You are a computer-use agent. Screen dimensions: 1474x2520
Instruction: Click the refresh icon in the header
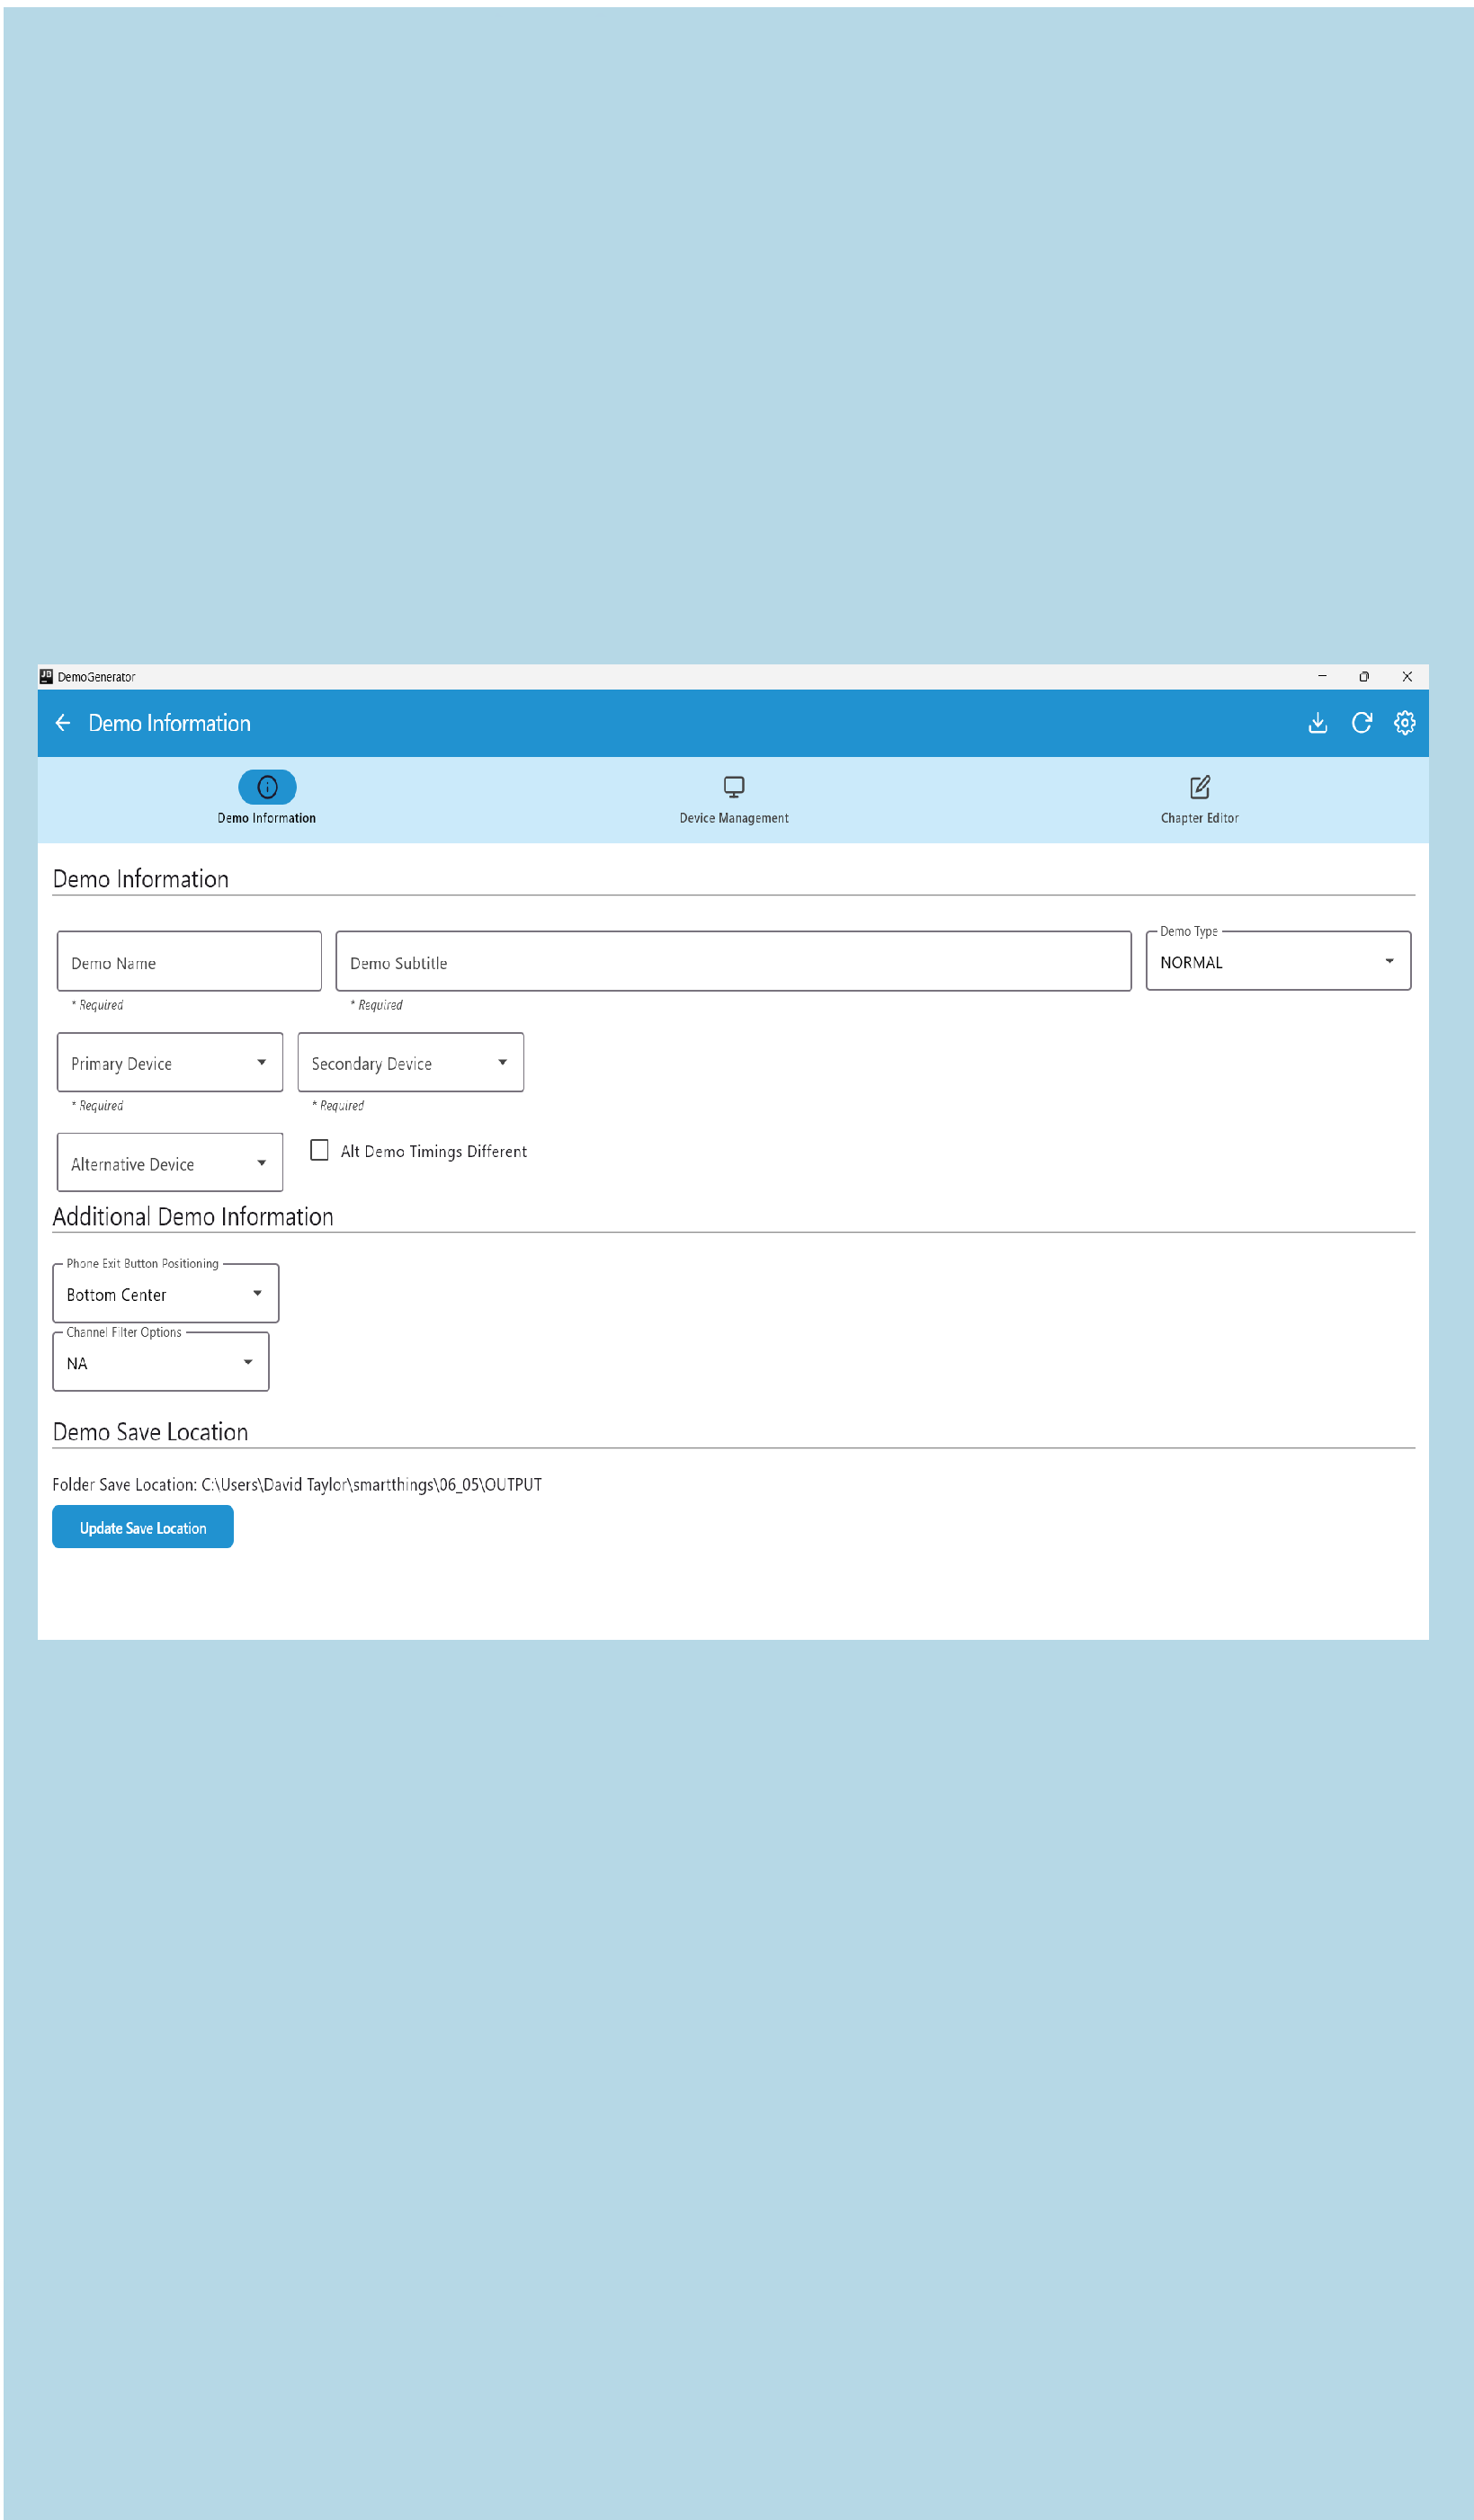click(x=1361, y=722)
